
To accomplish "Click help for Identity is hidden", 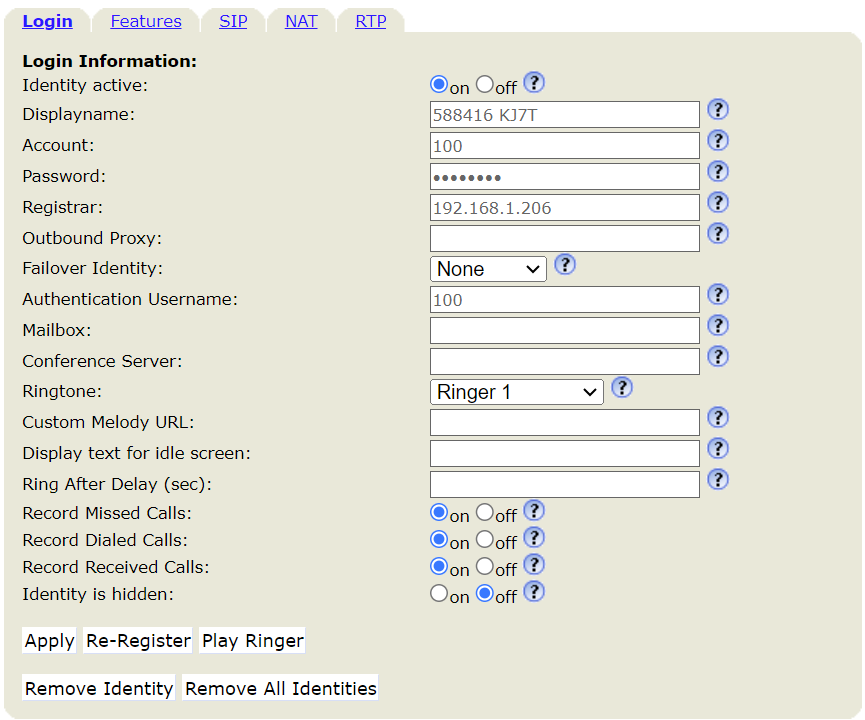I will [x=533, y=591].
